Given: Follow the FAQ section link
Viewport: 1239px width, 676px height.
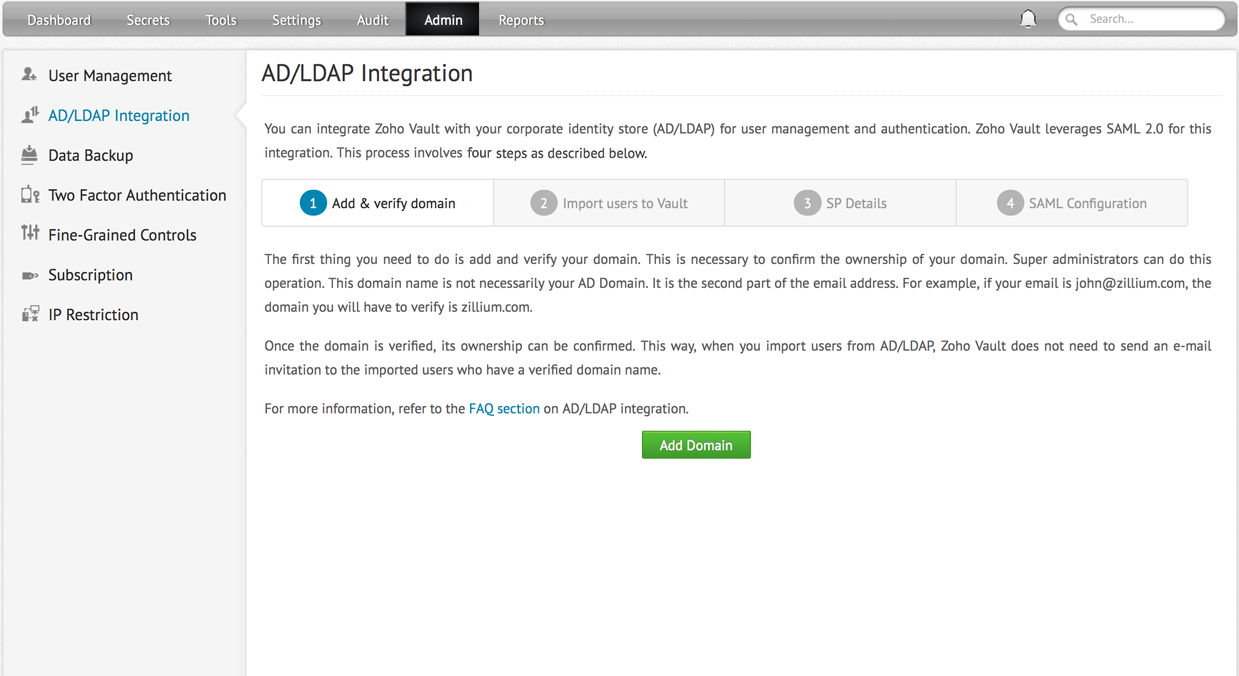Looking at the screenshot, I should click(x=504, y=408).
